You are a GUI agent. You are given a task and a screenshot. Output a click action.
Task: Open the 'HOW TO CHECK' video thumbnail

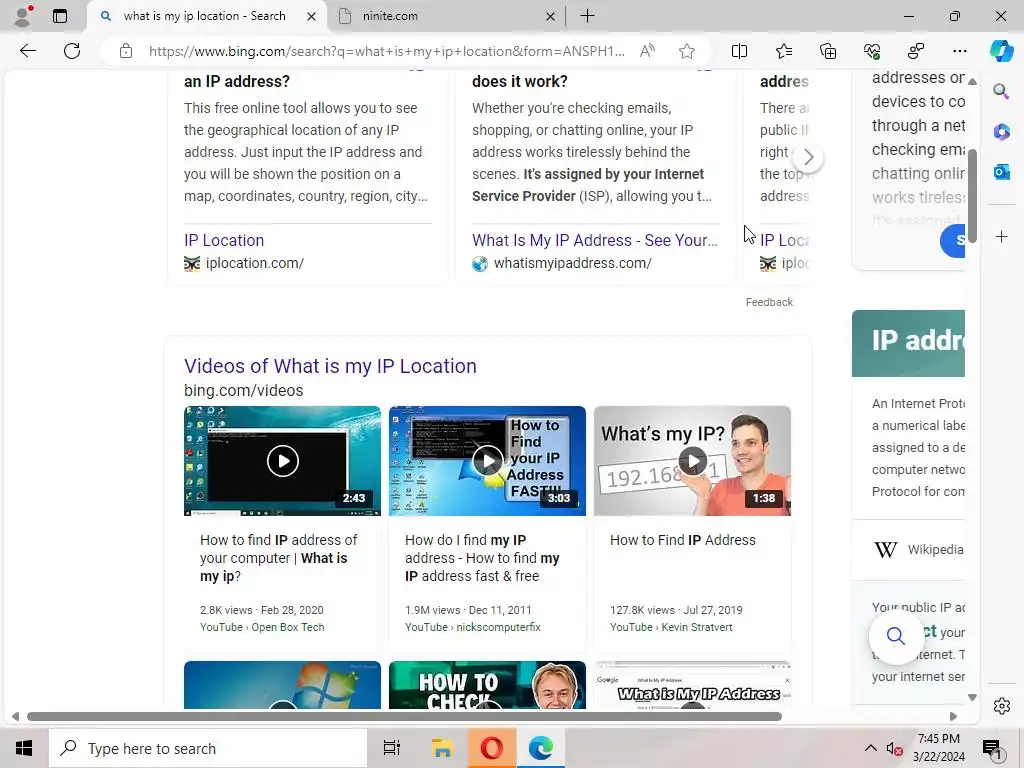tap(487, 685)
